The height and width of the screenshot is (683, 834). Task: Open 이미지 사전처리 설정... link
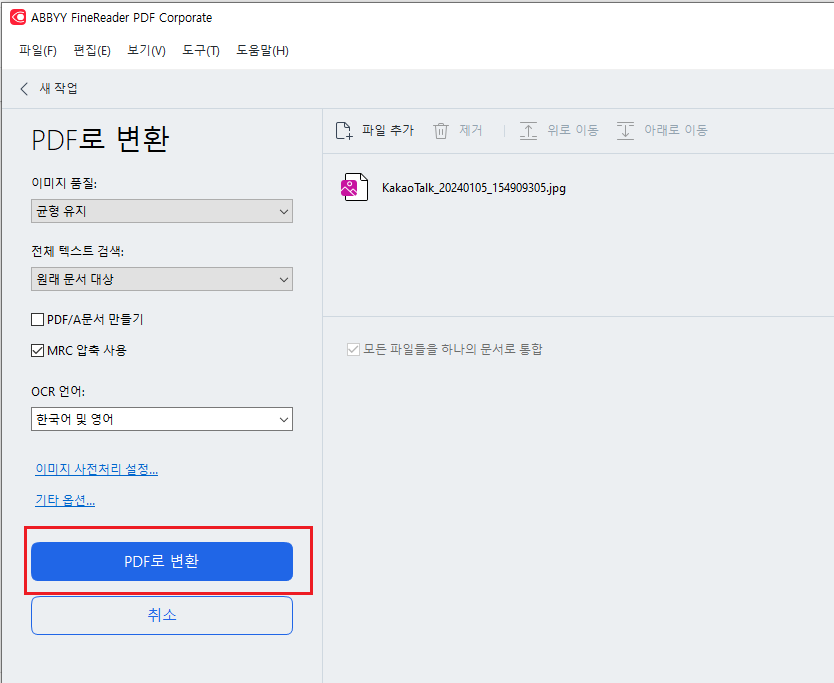tap(96, 469)
